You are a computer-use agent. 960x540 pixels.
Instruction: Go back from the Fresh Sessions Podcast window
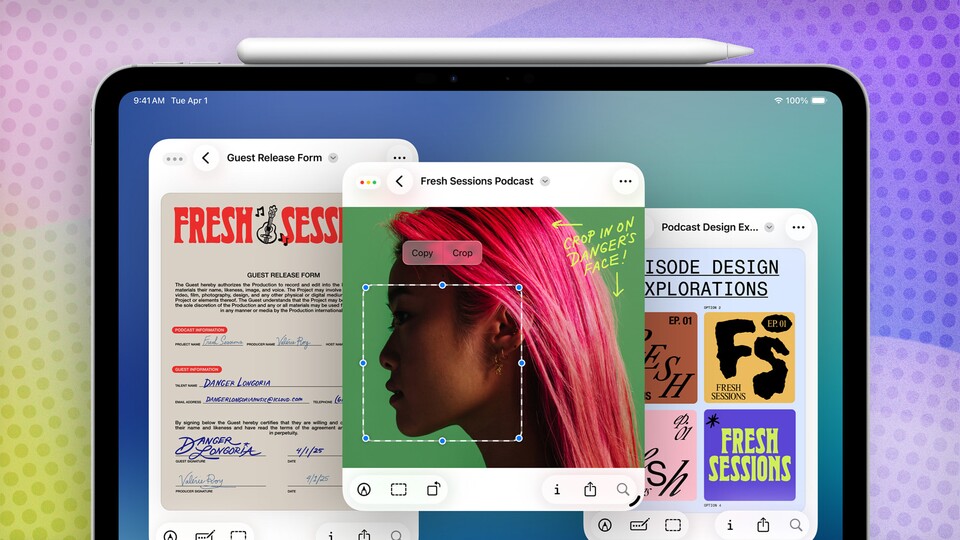(399, 181)
